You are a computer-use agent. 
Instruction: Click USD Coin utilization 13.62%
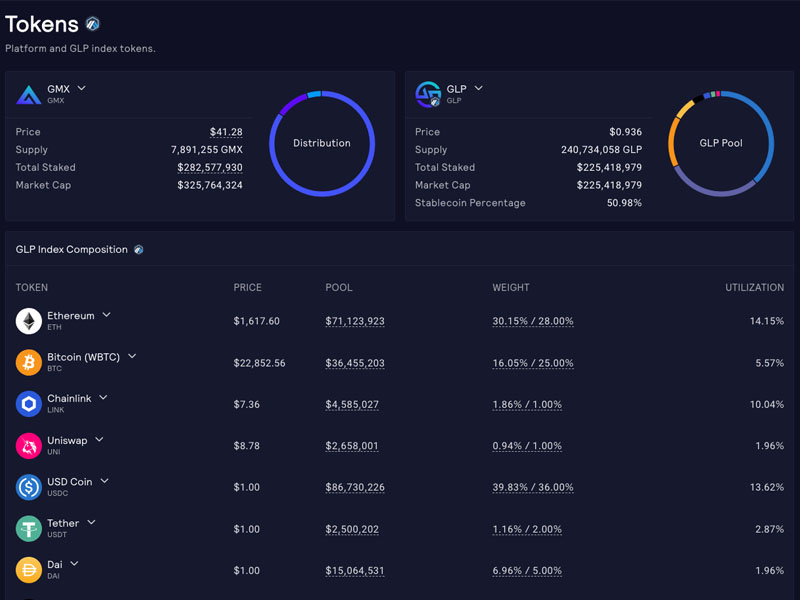click(x=767, y=487)
